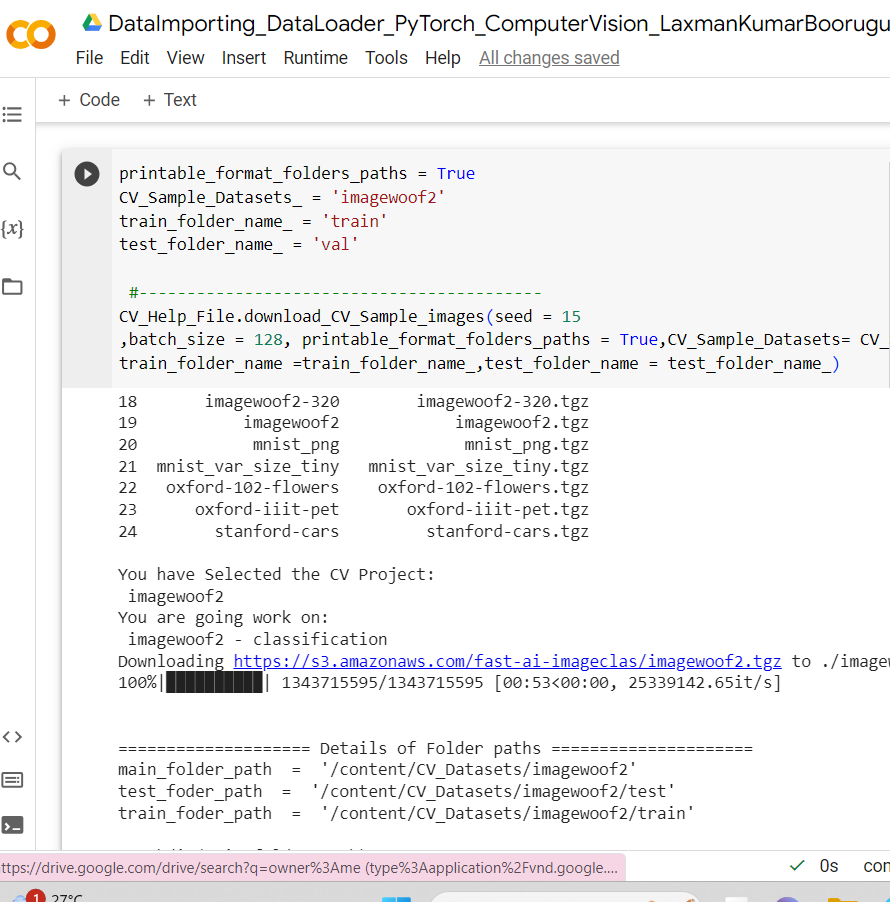Open the File menu

(89, 58)
